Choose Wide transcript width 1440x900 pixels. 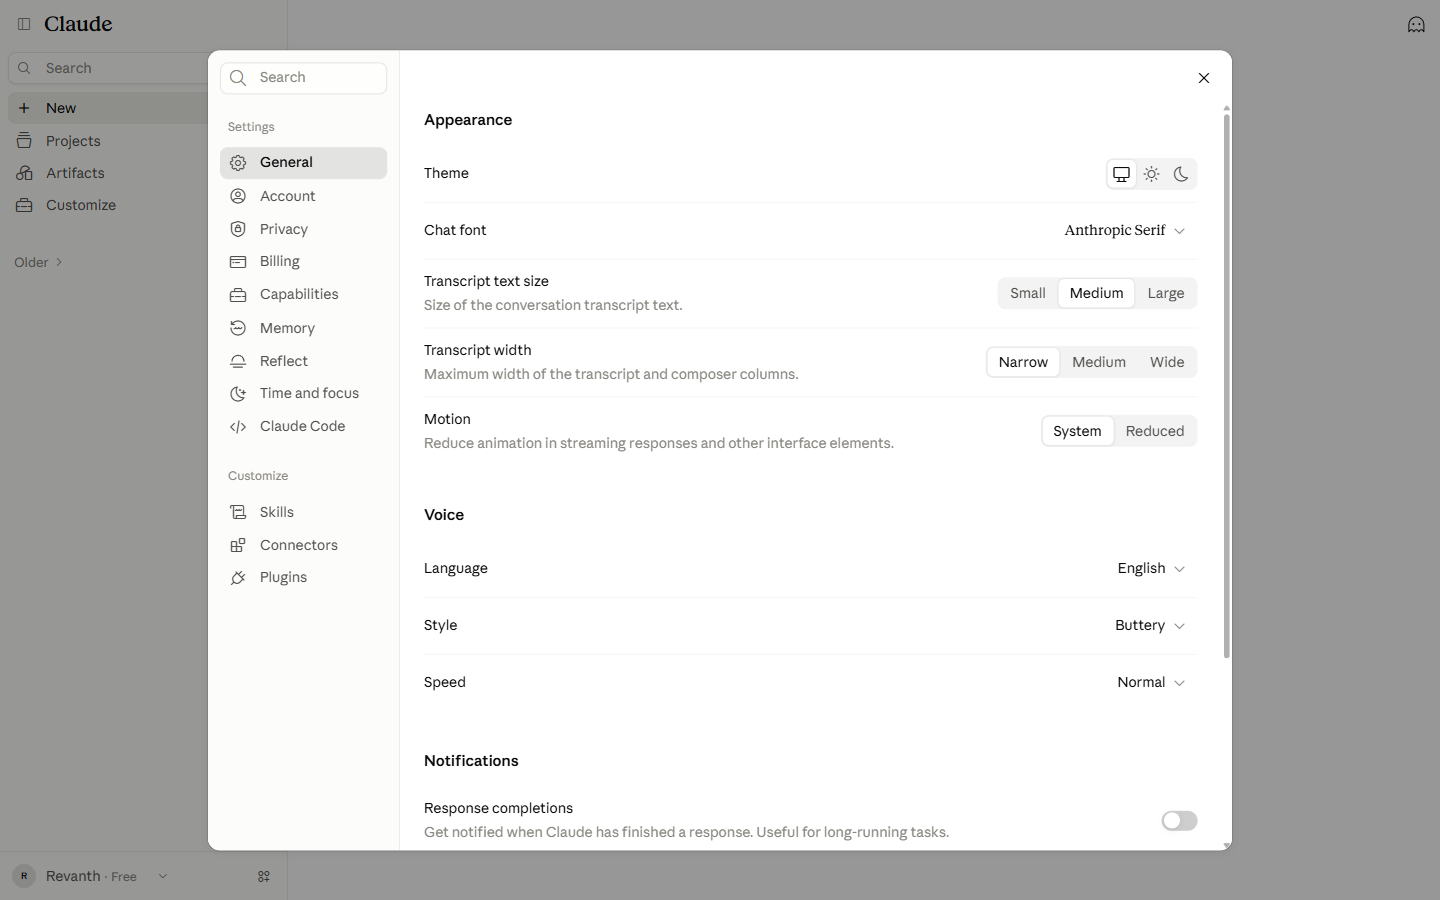click(x=1167, y=362)
